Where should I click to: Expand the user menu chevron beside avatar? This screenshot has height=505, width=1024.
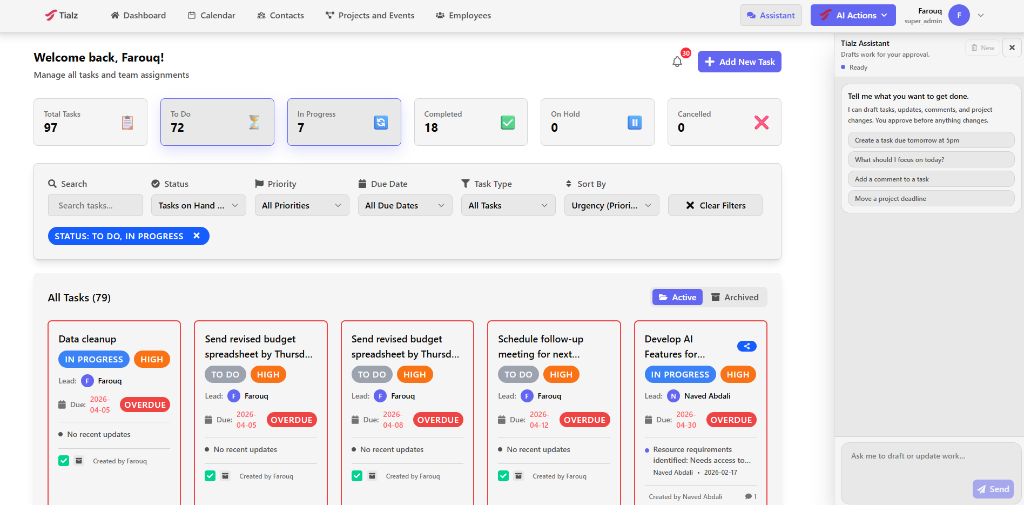coord(980,15)
